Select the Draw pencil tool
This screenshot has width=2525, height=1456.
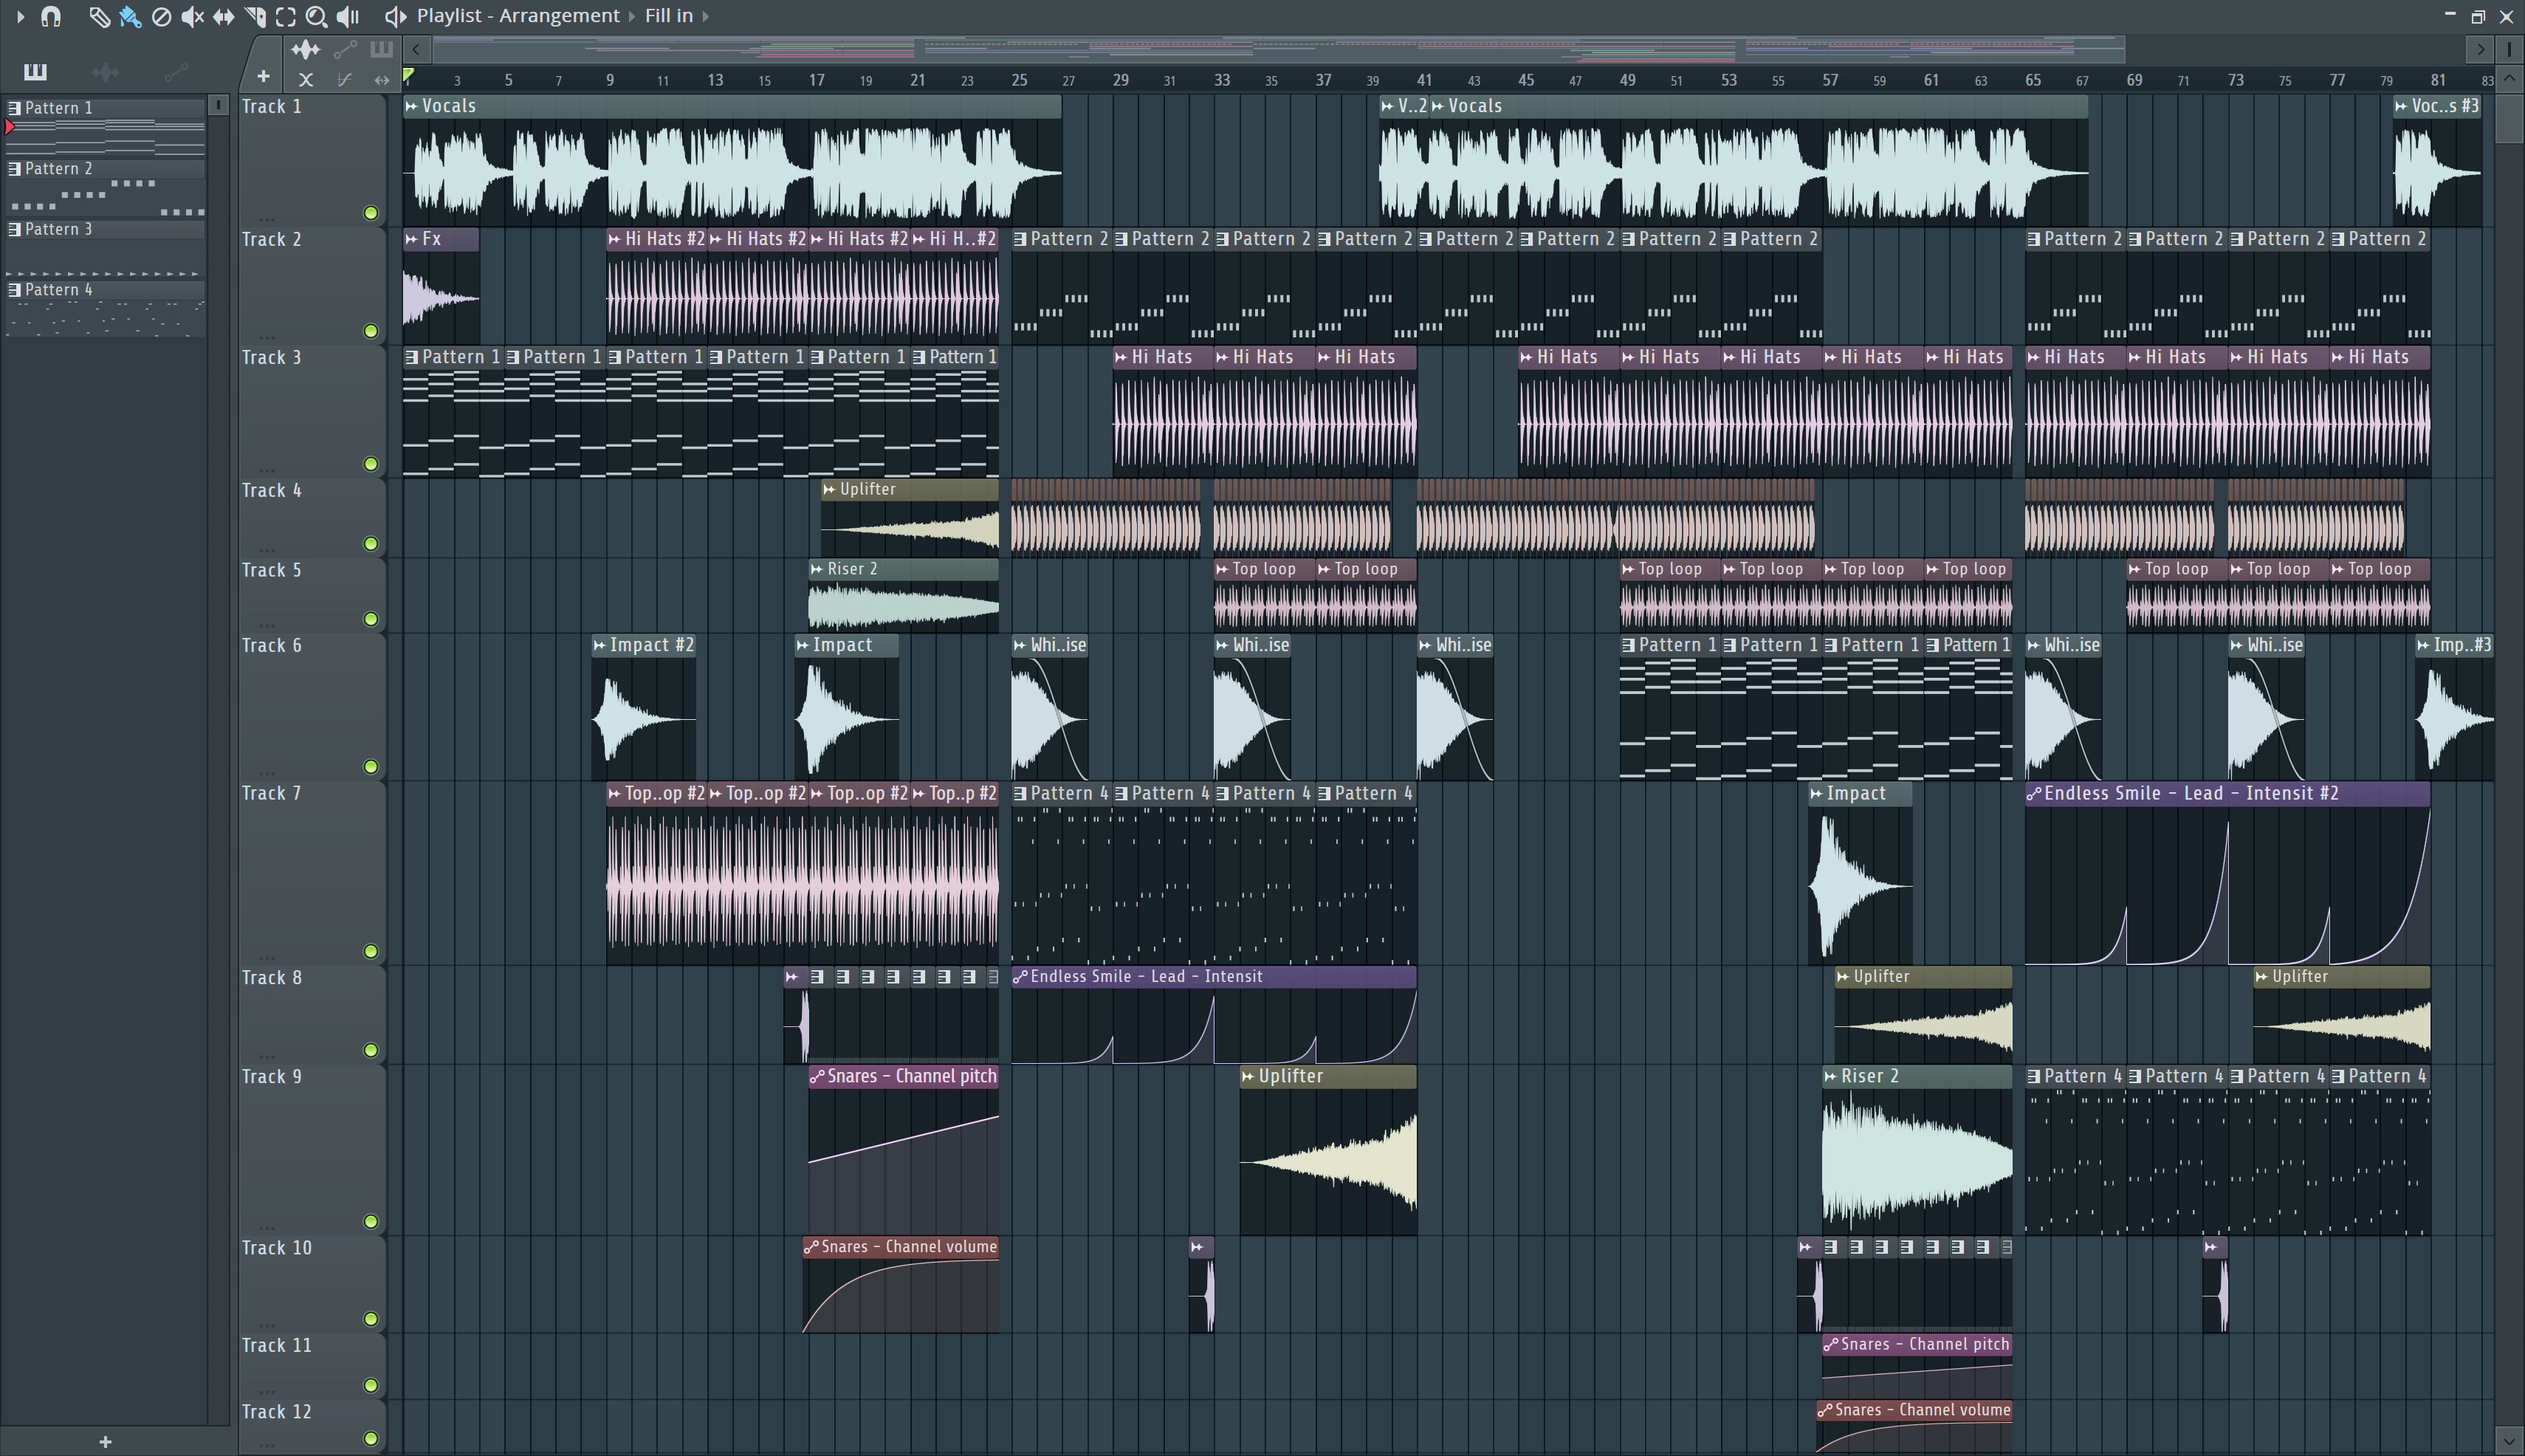point(98,16)
